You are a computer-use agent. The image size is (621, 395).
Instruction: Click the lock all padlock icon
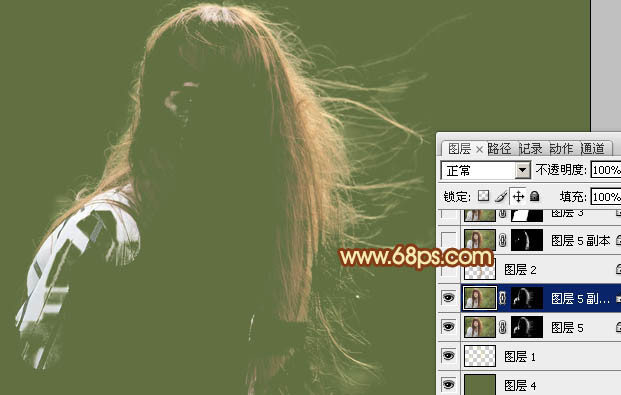534,196
